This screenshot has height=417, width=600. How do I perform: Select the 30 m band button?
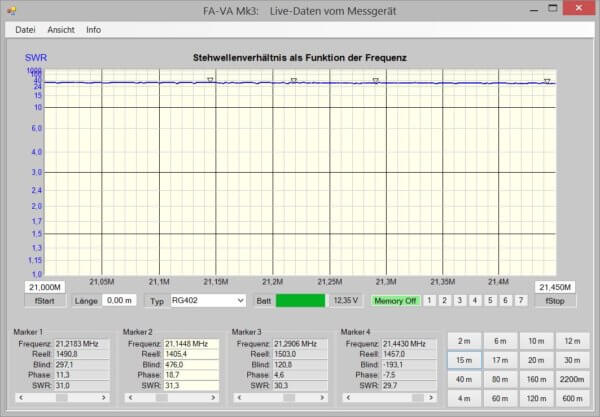click(572, 360)
